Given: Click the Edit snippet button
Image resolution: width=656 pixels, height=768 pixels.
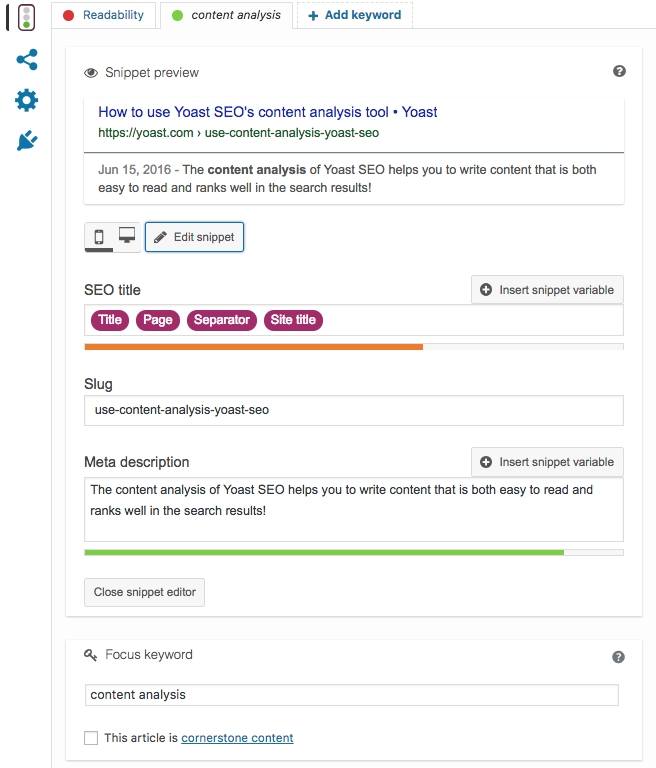Looking at the screenshot, I should [x=194, y=237].
